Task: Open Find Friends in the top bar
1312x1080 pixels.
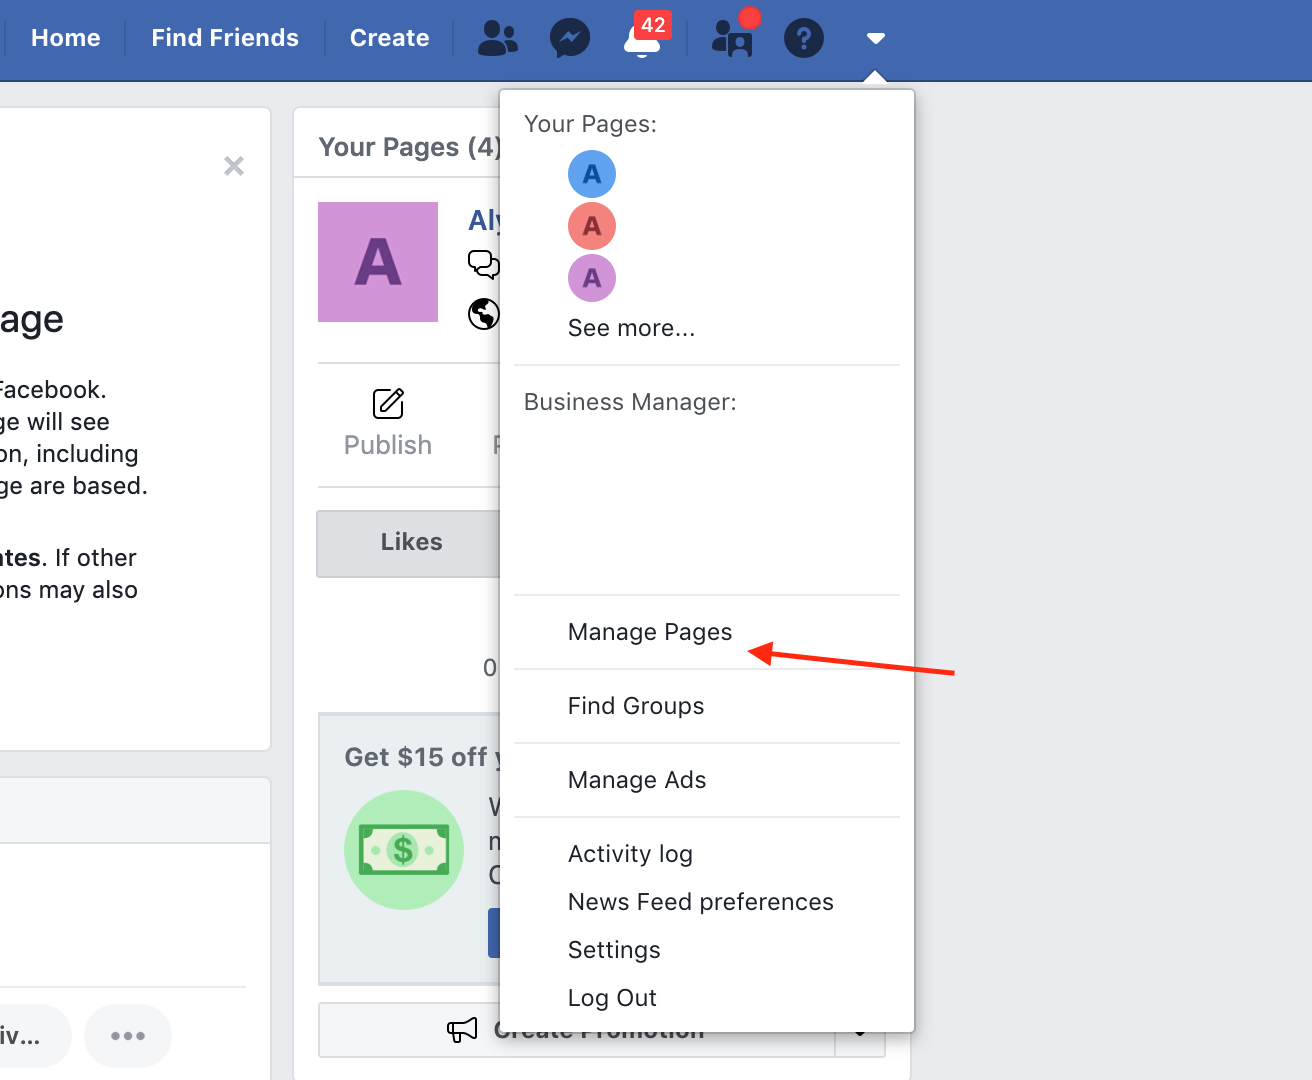Action: click(225, 38)
